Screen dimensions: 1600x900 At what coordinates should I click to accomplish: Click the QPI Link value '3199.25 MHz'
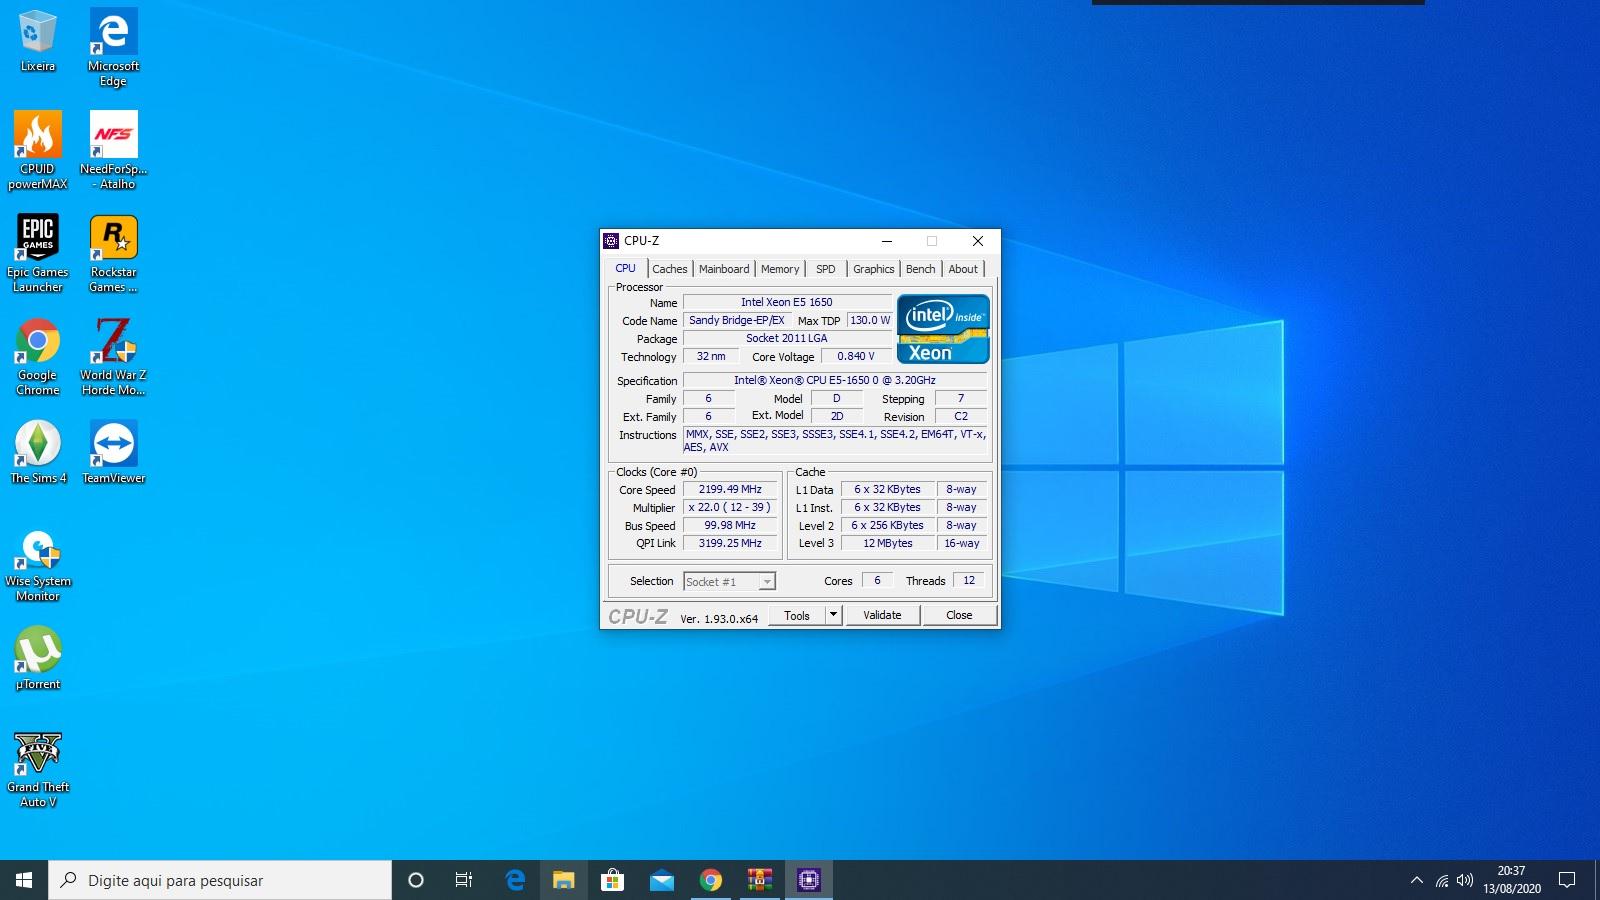tap(731, 543)
